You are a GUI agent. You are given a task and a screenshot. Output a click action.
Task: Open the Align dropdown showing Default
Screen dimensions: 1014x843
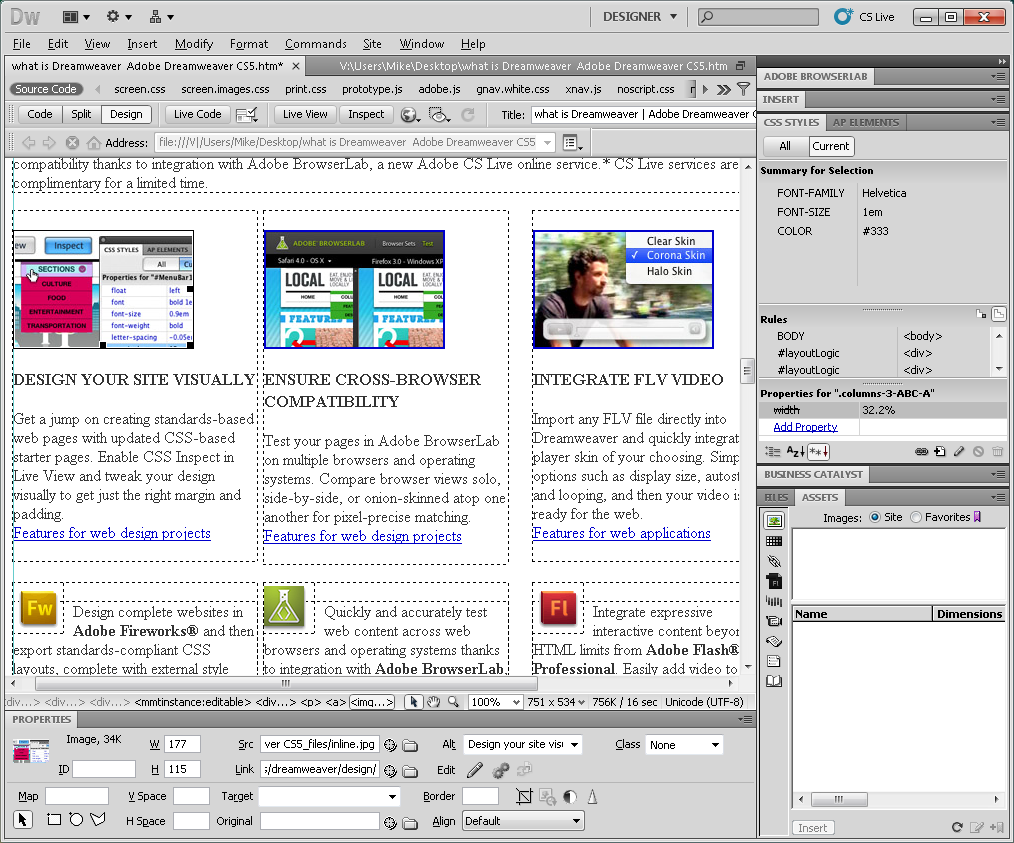pyautogui.click(x=522, y=820)
